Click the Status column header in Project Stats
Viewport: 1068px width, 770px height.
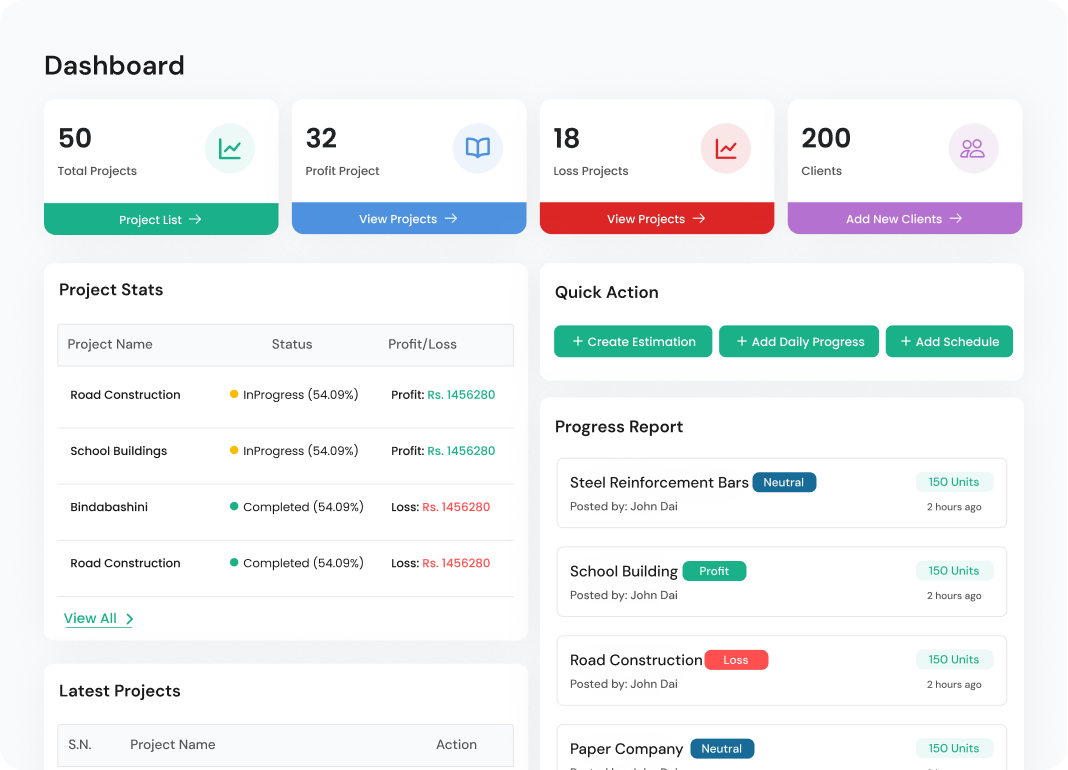tap(292, 344)
